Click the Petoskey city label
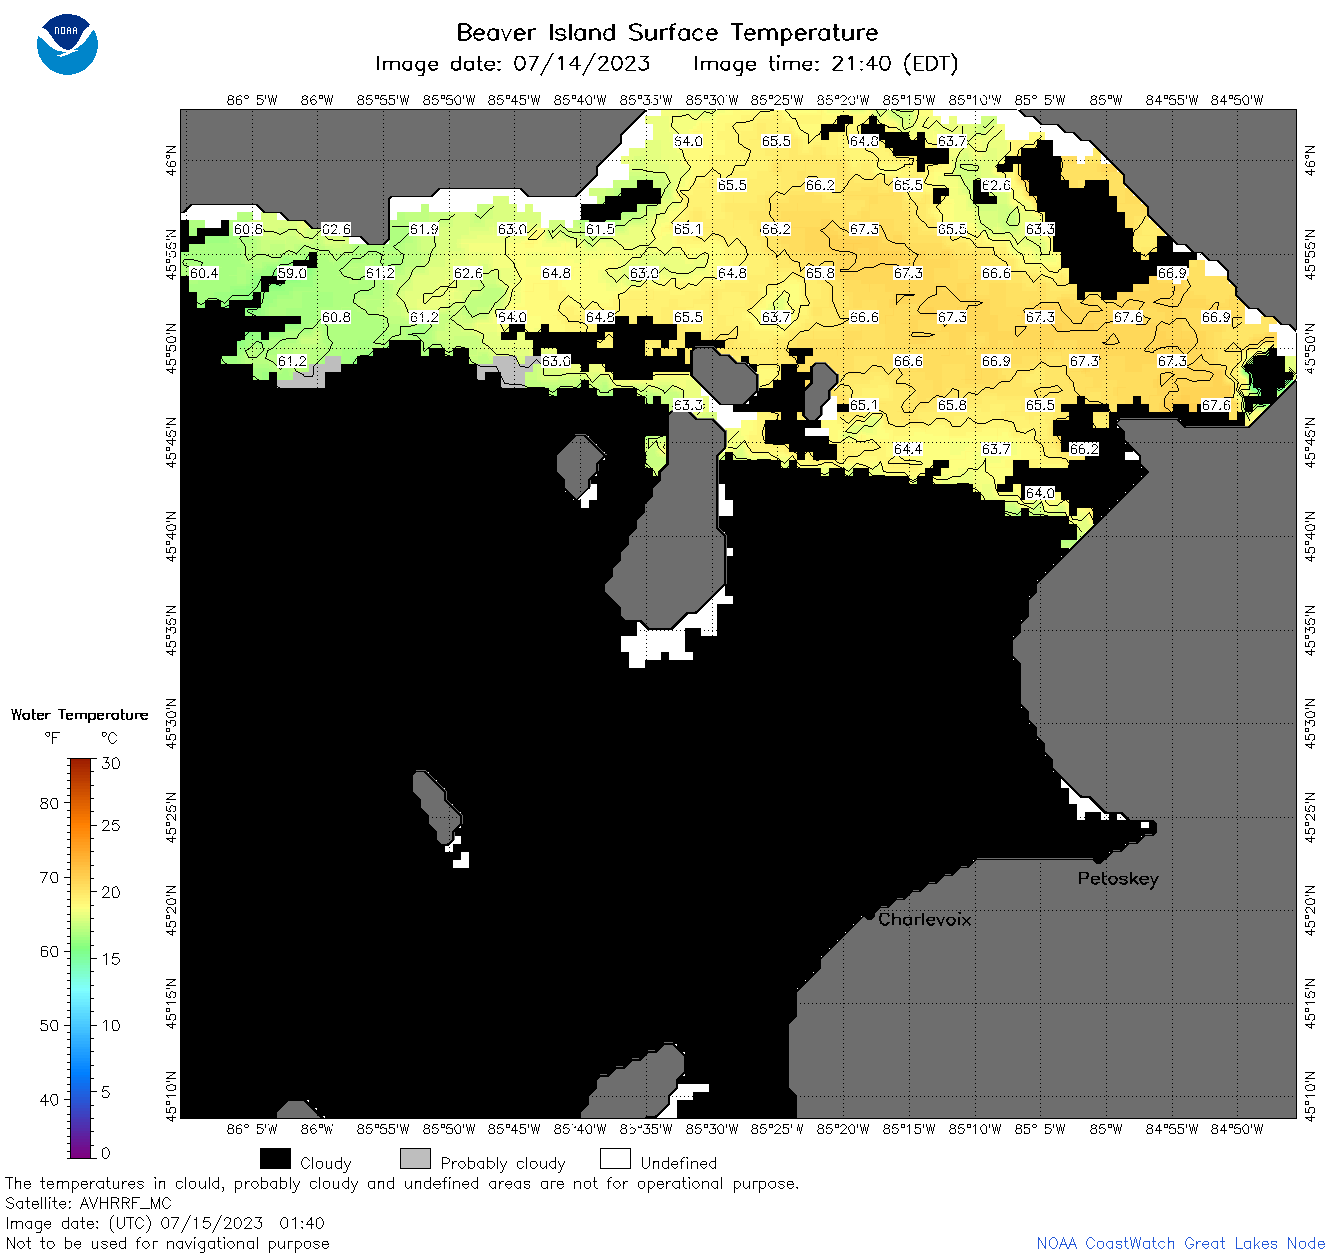 click(1118, 879)
